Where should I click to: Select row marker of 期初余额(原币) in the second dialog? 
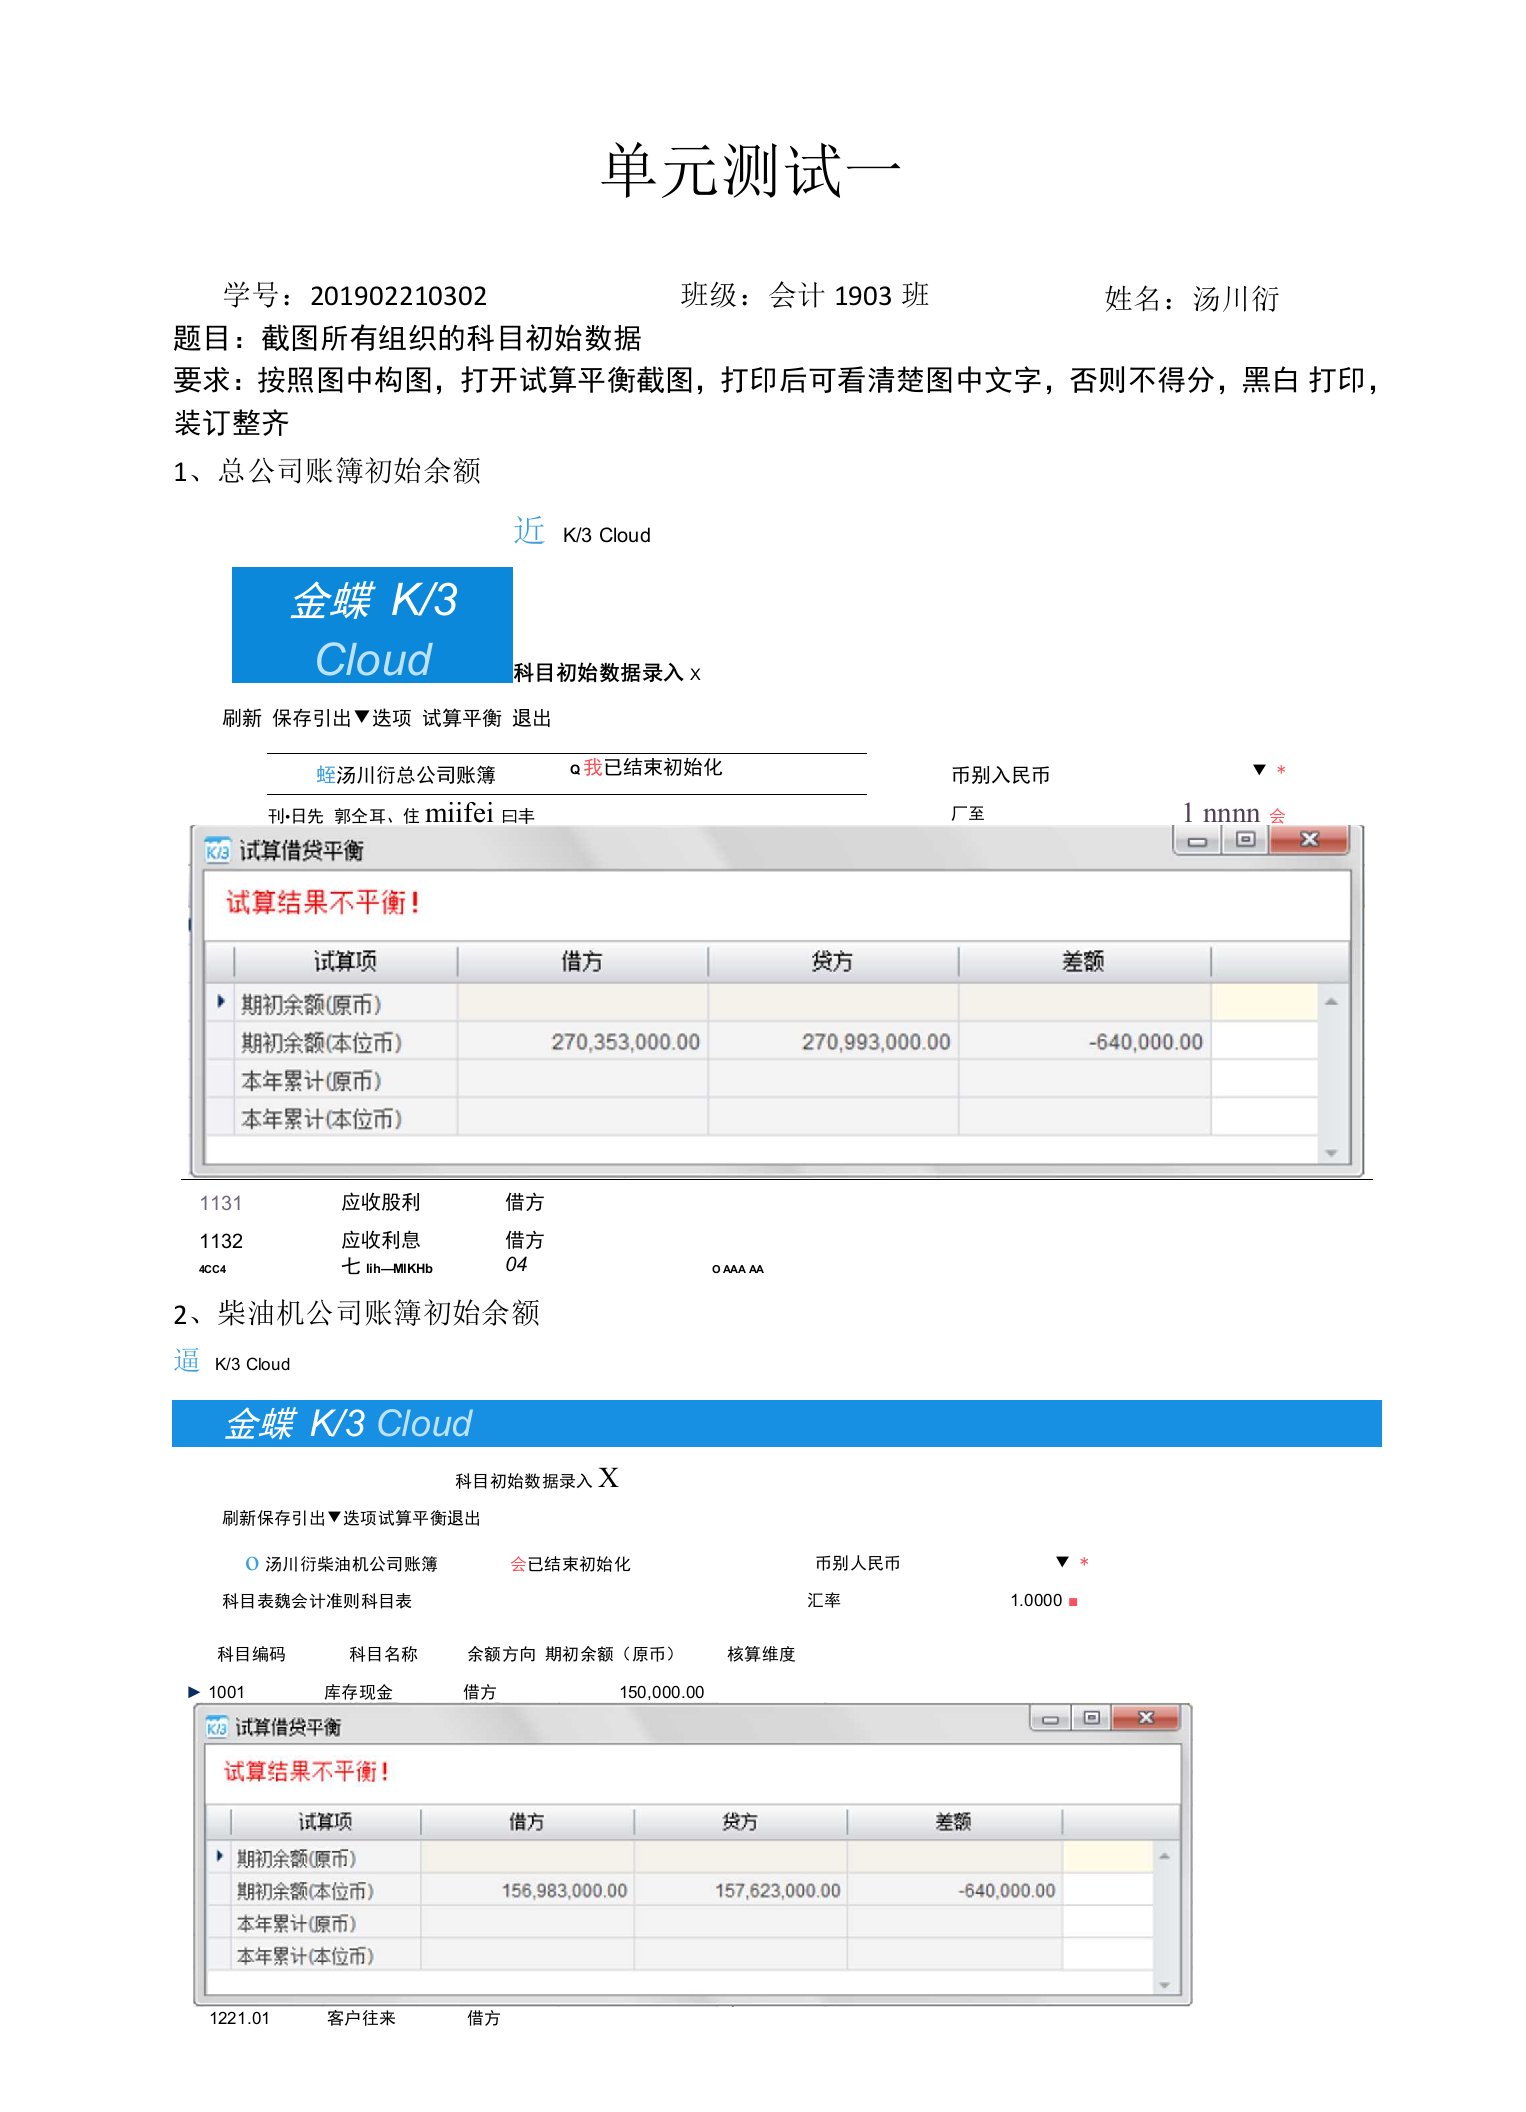pyautogui.click(x=219, y=1857)
